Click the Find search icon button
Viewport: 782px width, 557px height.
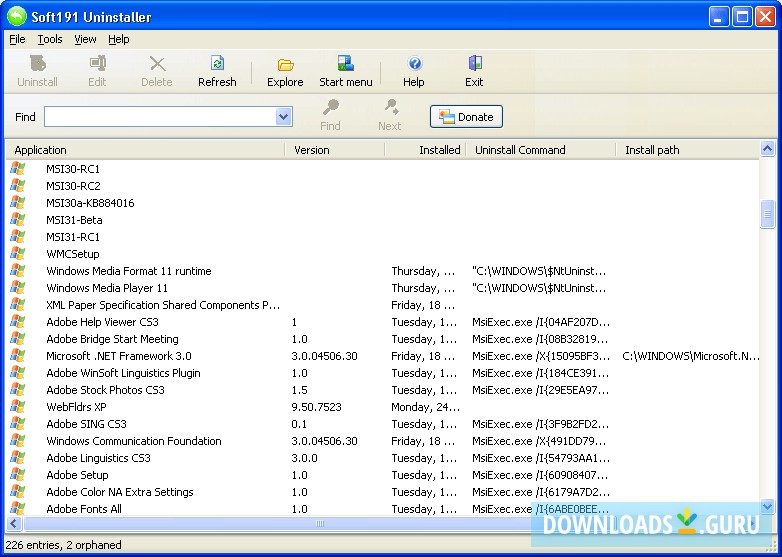tap(330, 107)
